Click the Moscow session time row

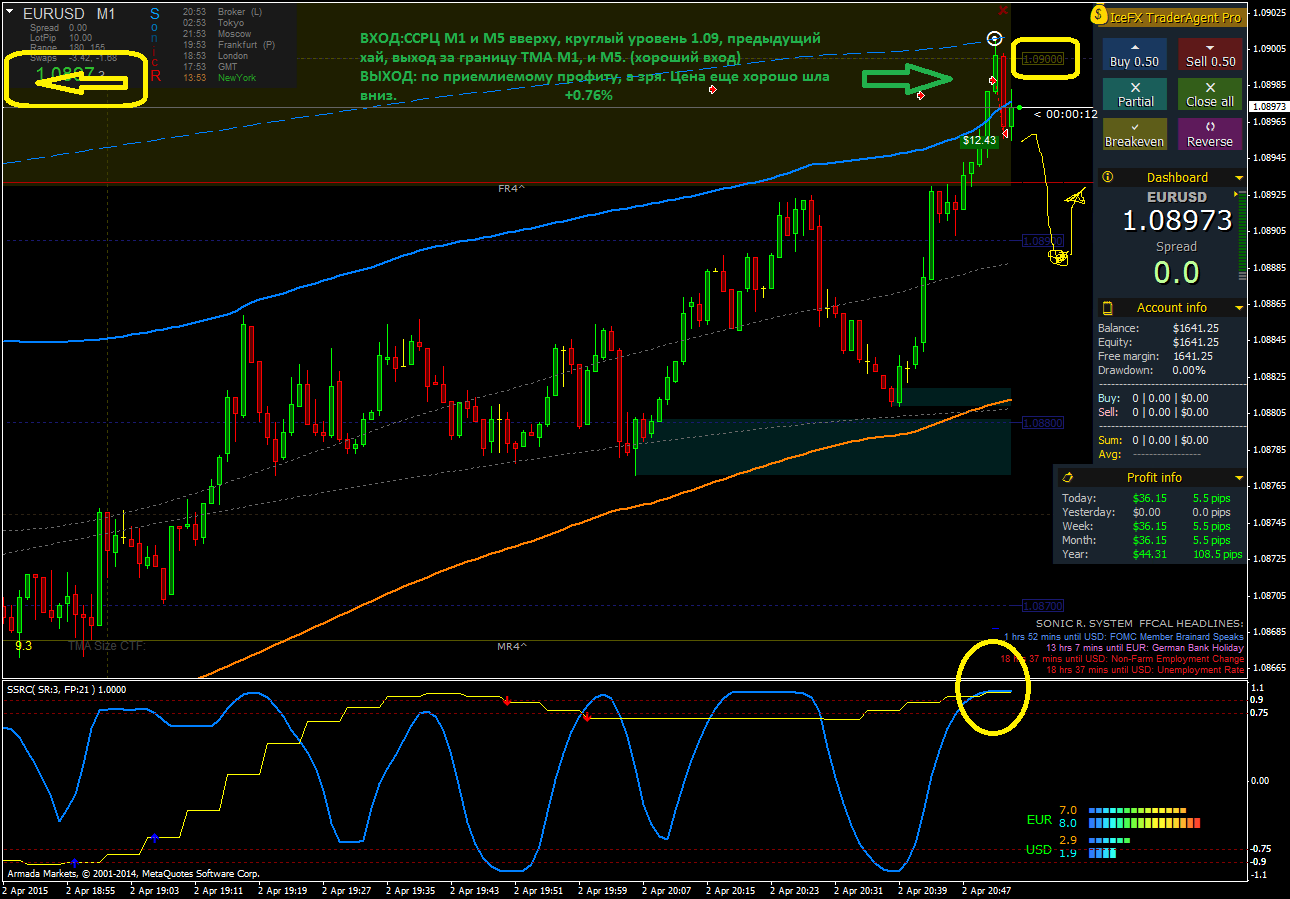[x=219, y=34]
